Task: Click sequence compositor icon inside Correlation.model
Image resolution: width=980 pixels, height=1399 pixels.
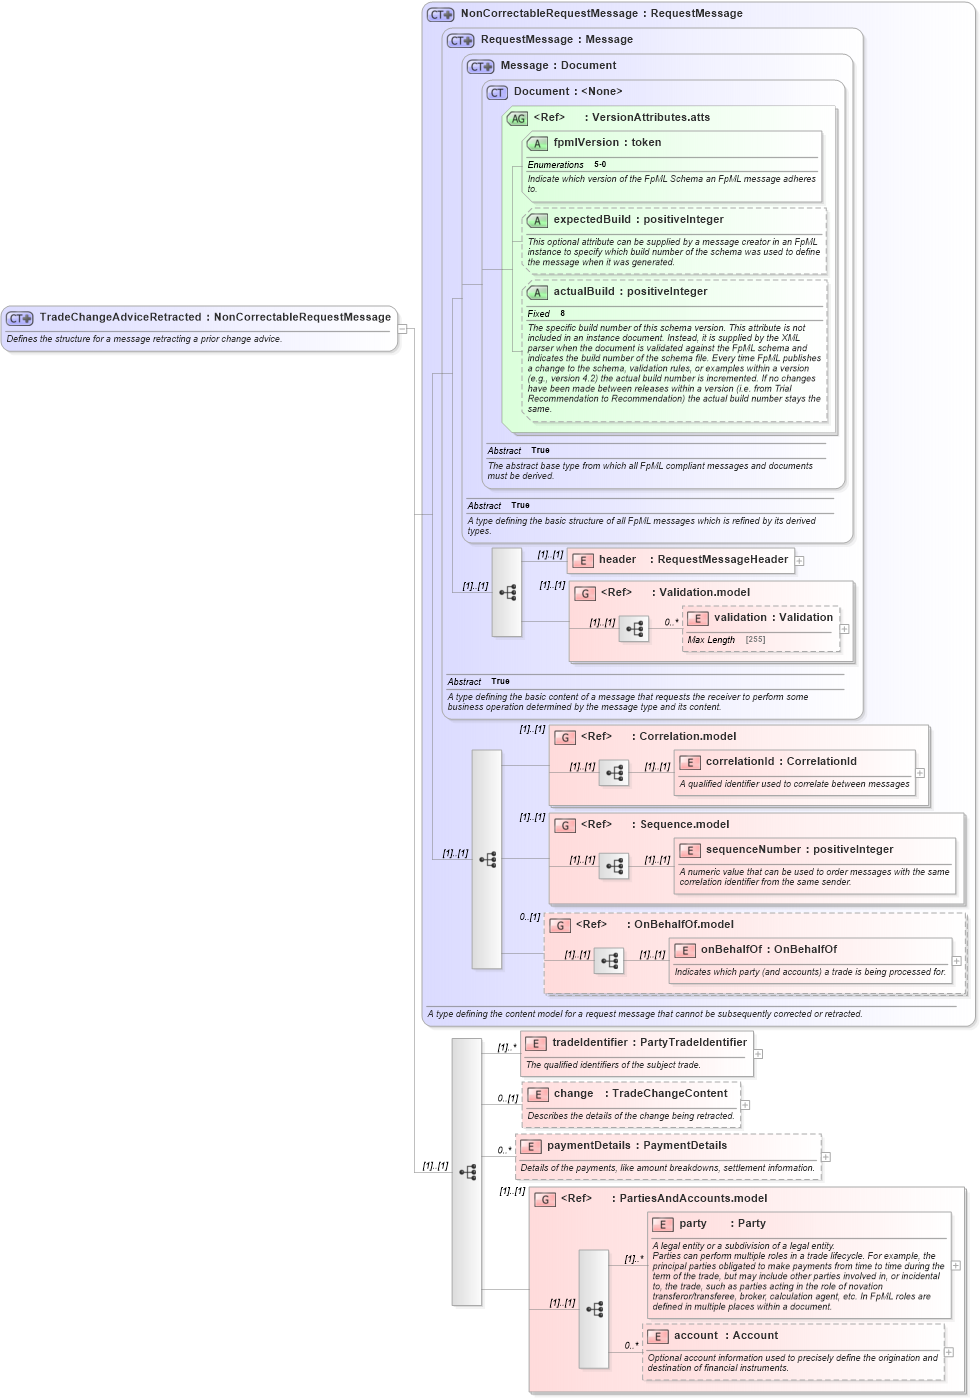Action: [x=614, y=773]
